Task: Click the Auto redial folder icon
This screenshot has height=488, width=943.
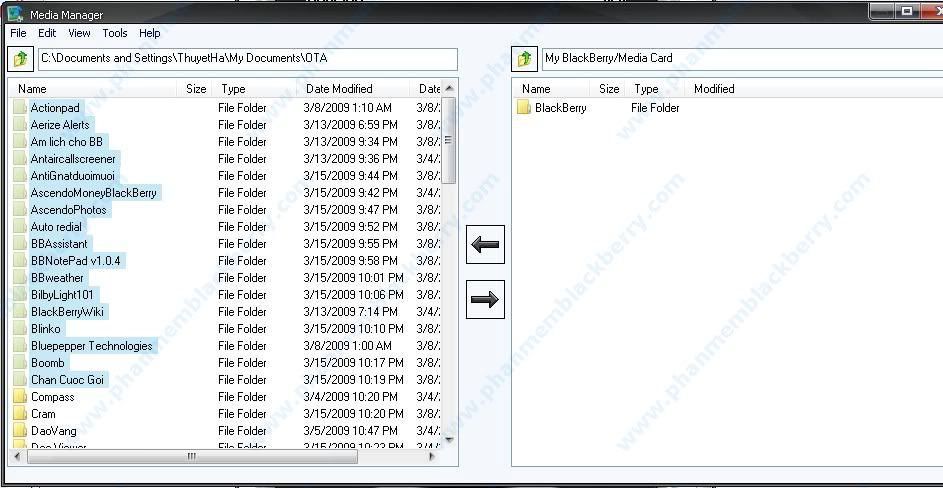Action: tap(20, 227)
